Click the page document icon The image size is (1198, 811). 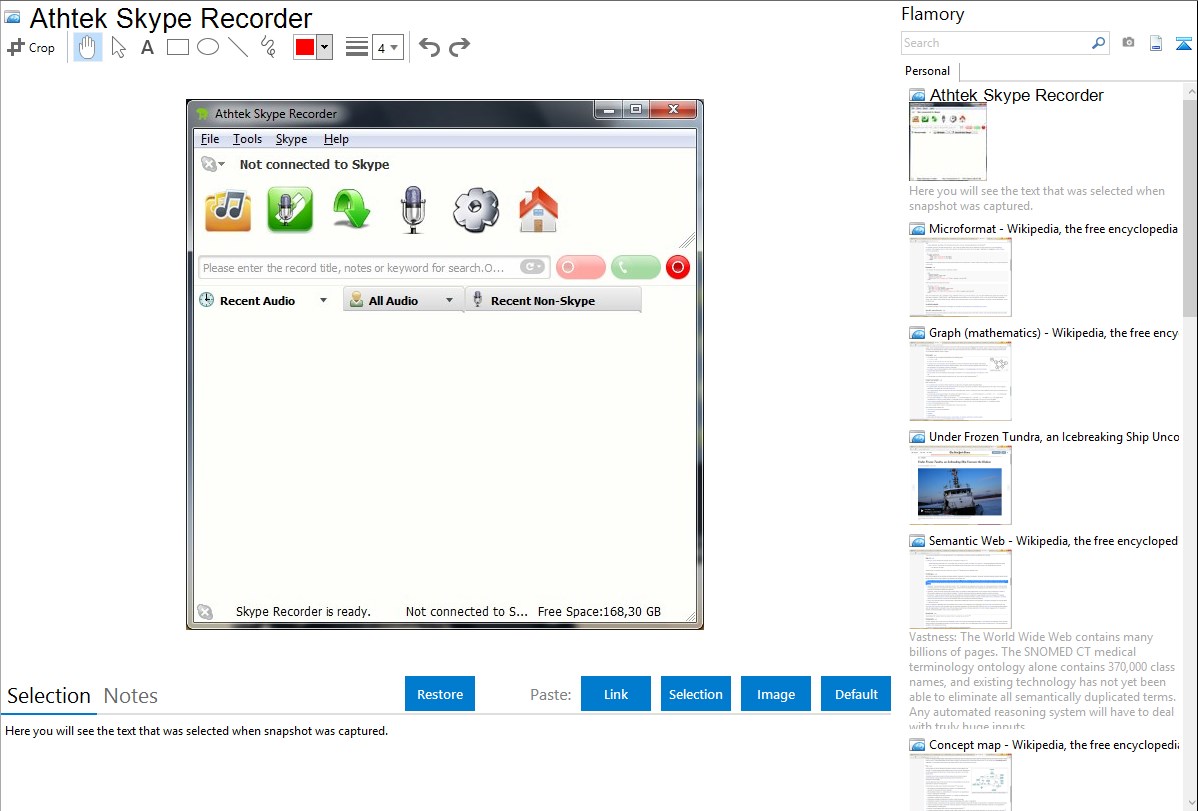(1156, 43)
